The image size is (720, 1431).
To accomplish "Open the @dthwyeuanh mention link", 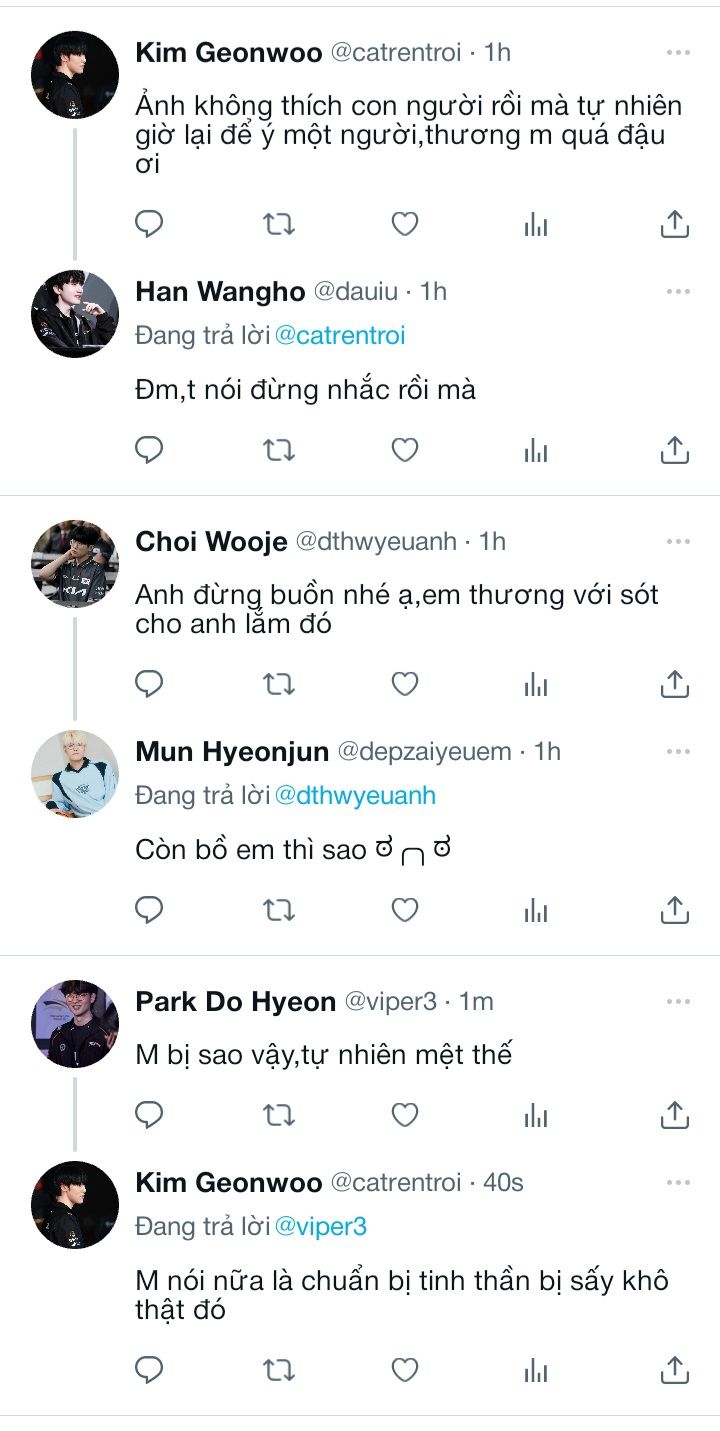I will [355, 795].
